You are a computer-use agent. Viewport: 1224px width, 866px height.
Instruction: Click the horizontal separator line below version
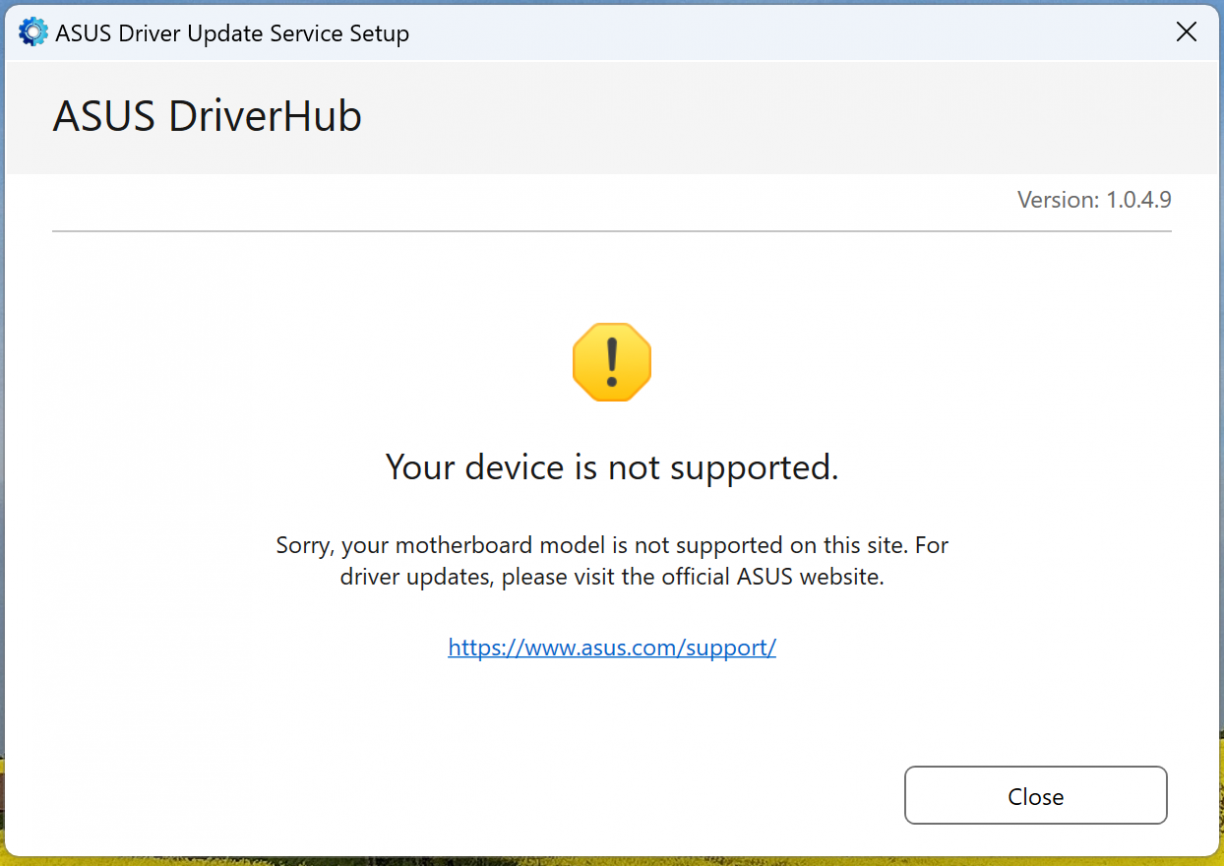coord(612,231)
